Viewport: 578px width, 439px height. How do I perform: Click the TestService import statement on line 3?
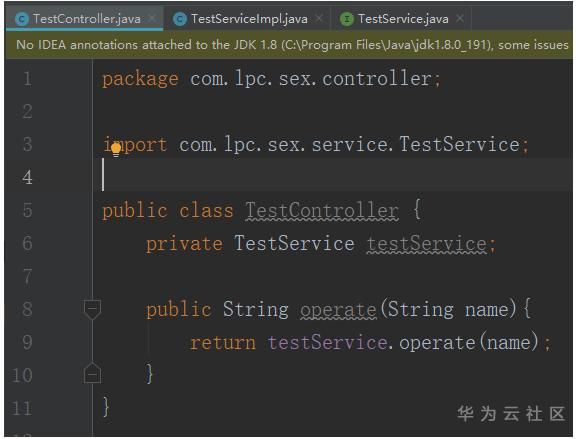point(315,144)
